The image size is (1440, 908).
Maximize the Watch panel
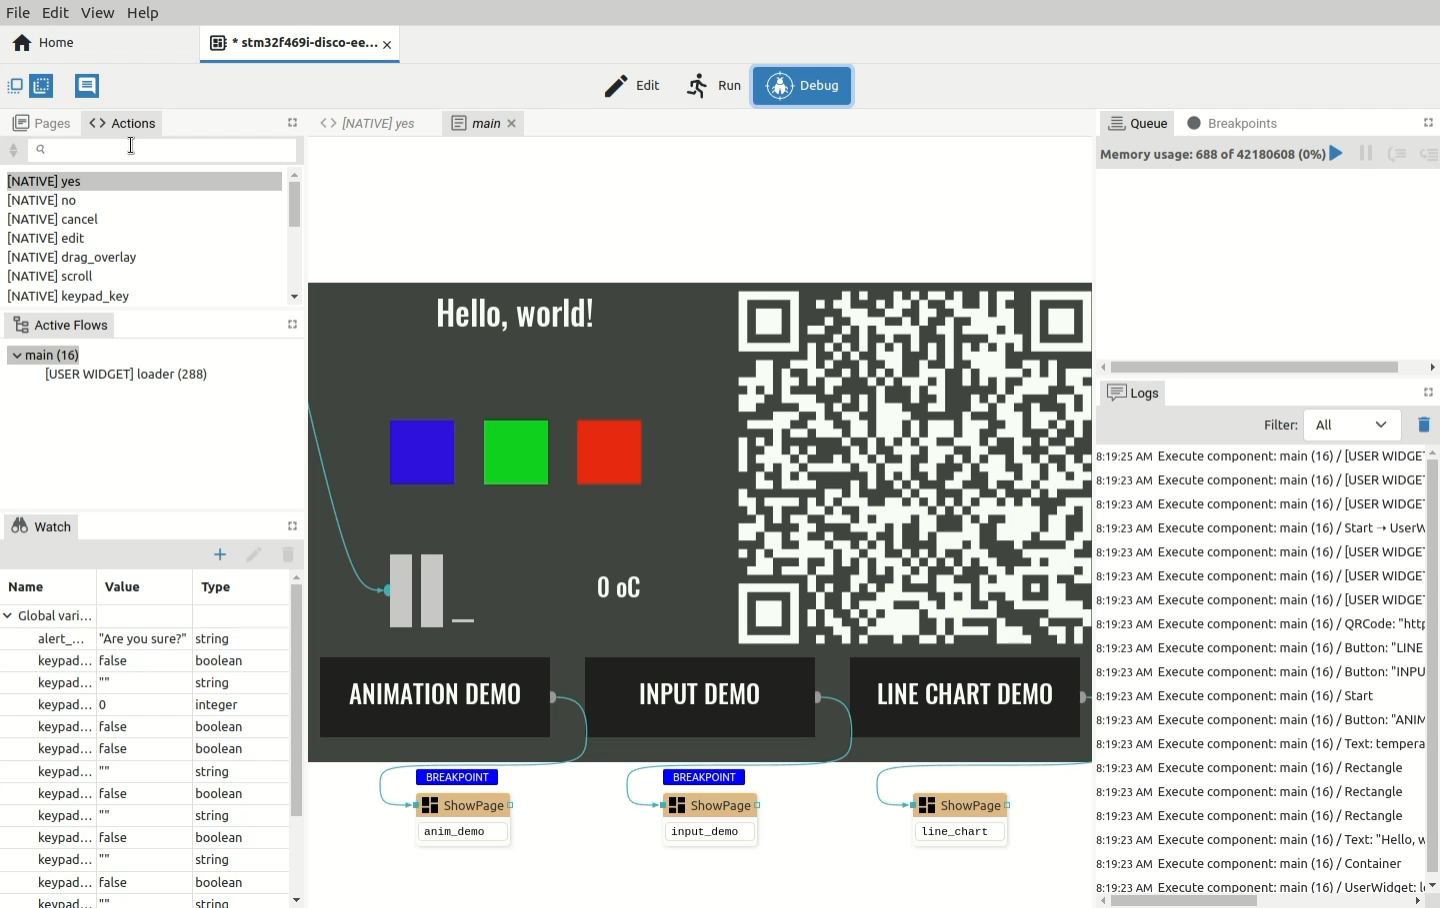pos(293,526)
